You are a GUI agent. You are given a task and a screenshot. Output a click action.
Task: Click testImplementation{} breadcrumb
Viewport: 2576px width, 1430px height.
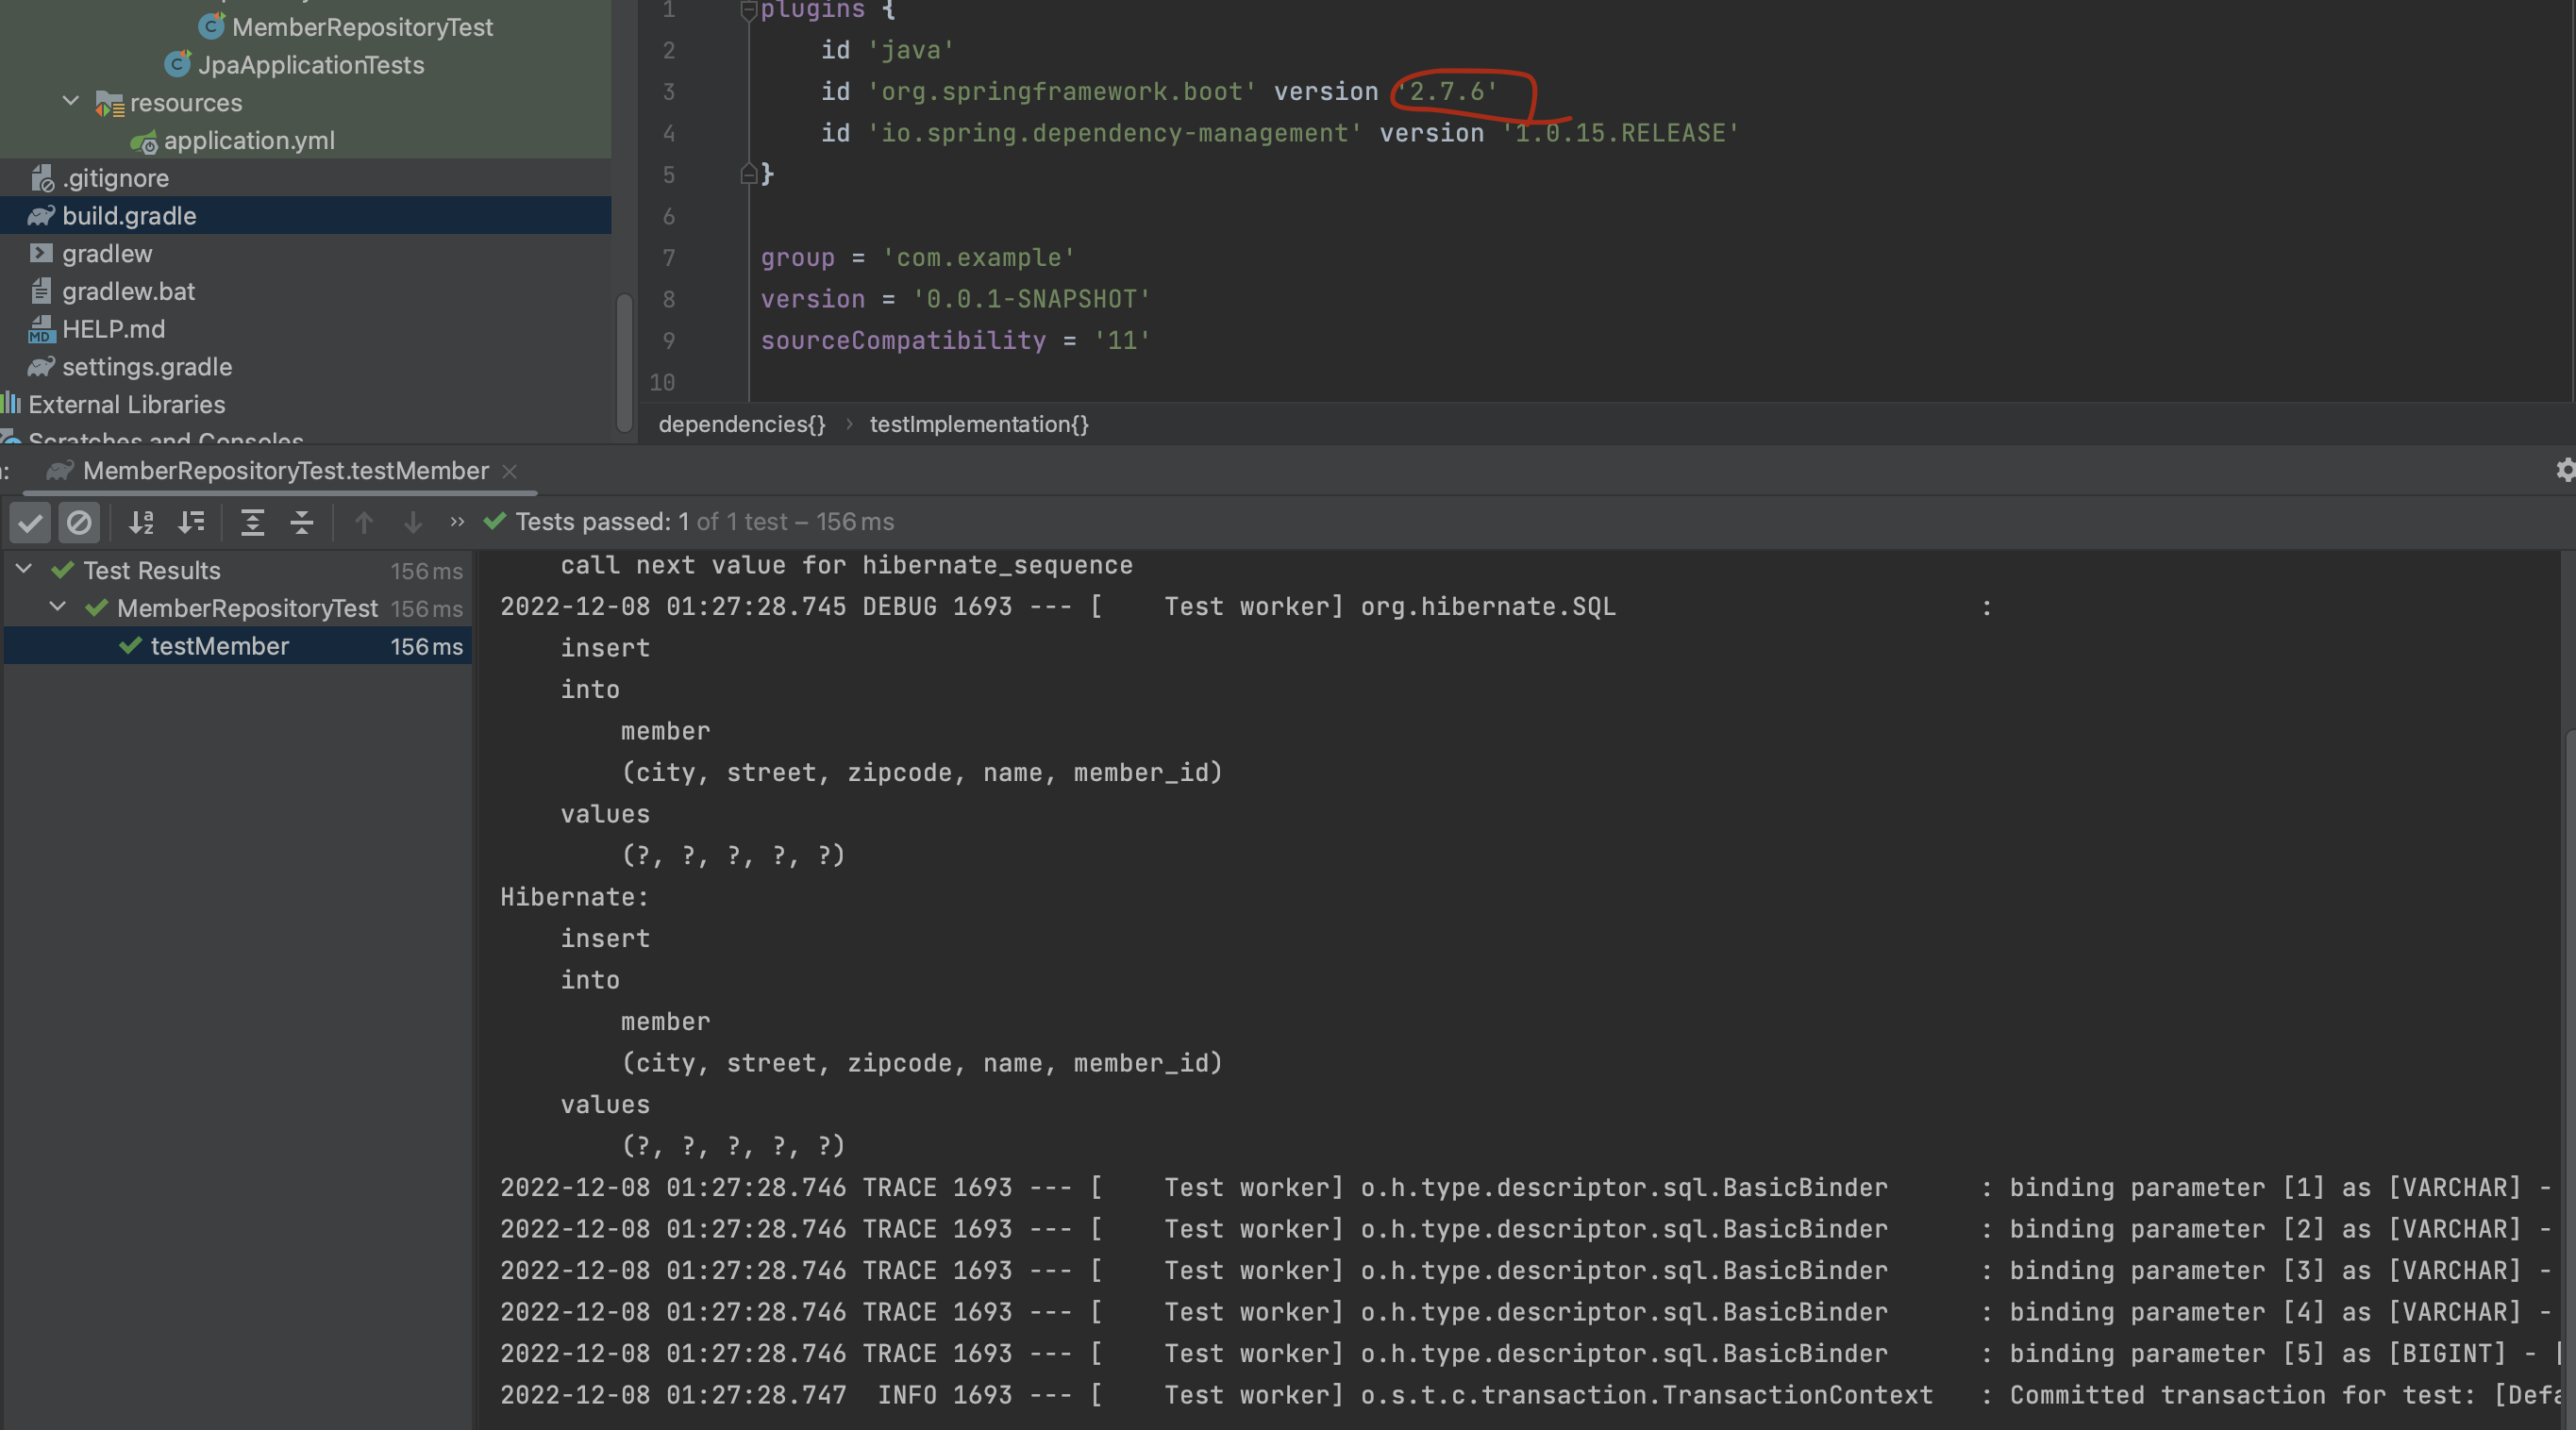pyautogui.click(x=978, y=424)
